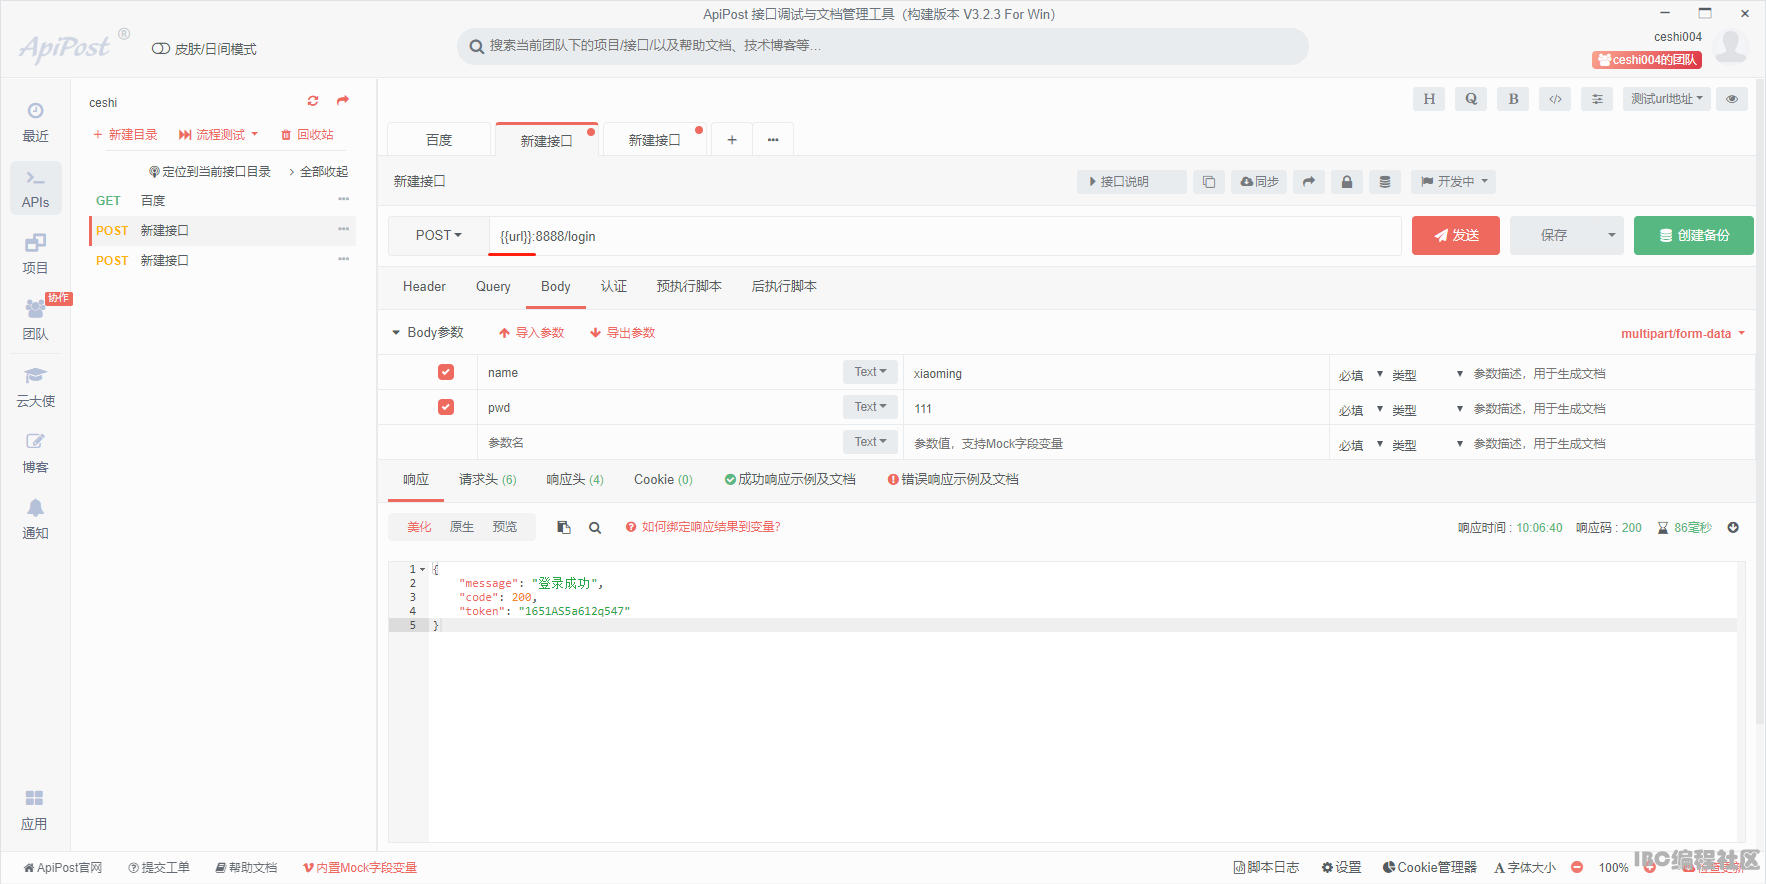This screenshot has width=1766, height=884.
Task: Open Cookie管理器 in status bar
Action: (x=1429, y=868)
